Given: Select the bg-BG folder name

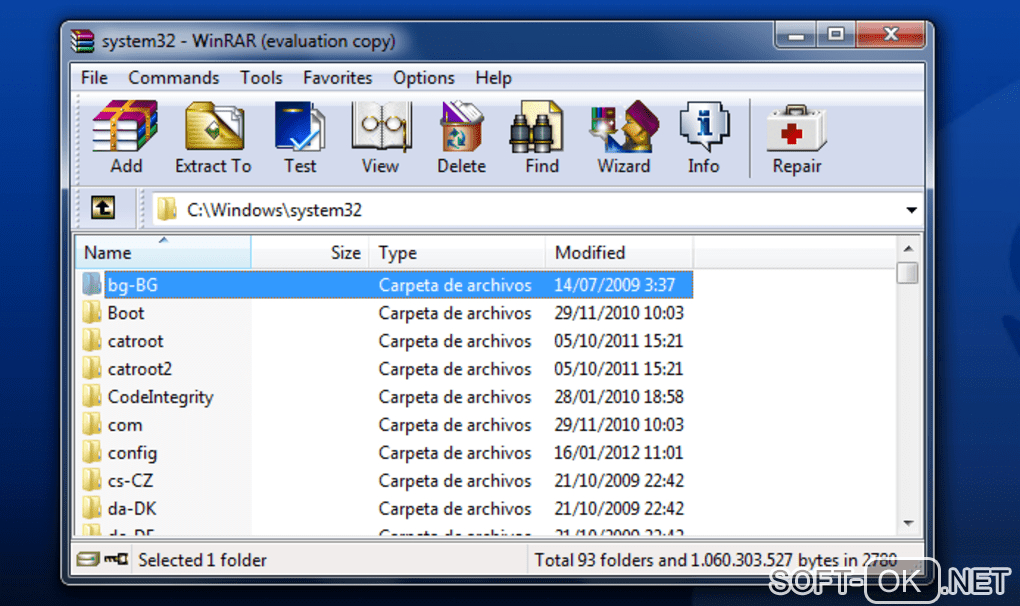Looking at the screenshot, I should [133, 285].
